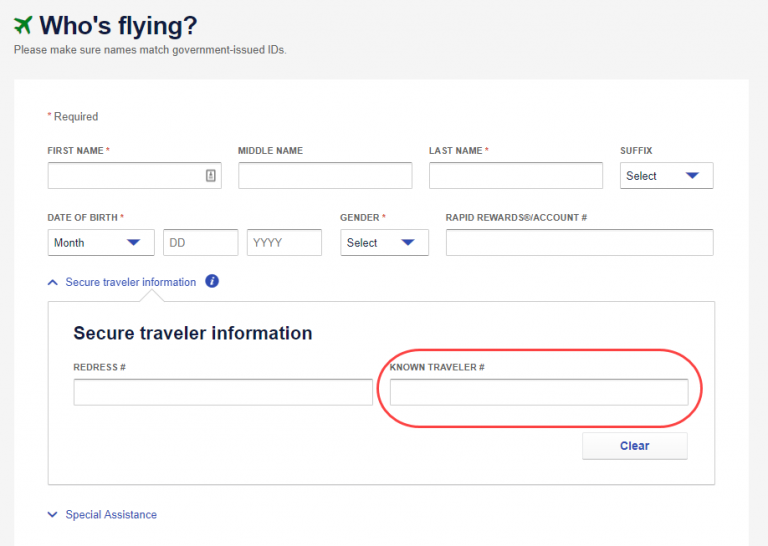Click the Suffix dropdown arrow
Viewport: 768px width, 546px height.
click(x=692, y=176)
